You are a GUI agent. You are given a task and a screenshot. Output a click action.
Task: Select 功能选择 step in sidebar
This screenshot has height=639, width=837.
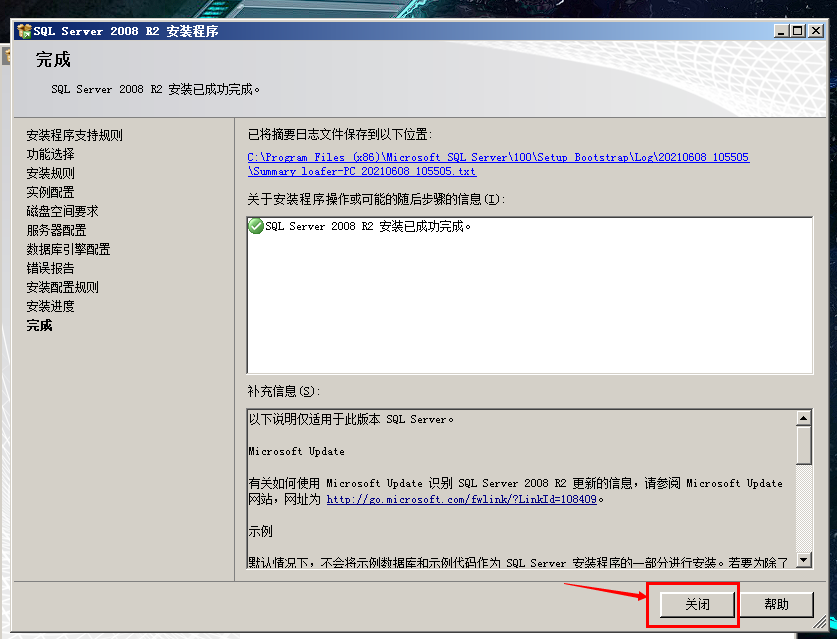pos(50,154)
